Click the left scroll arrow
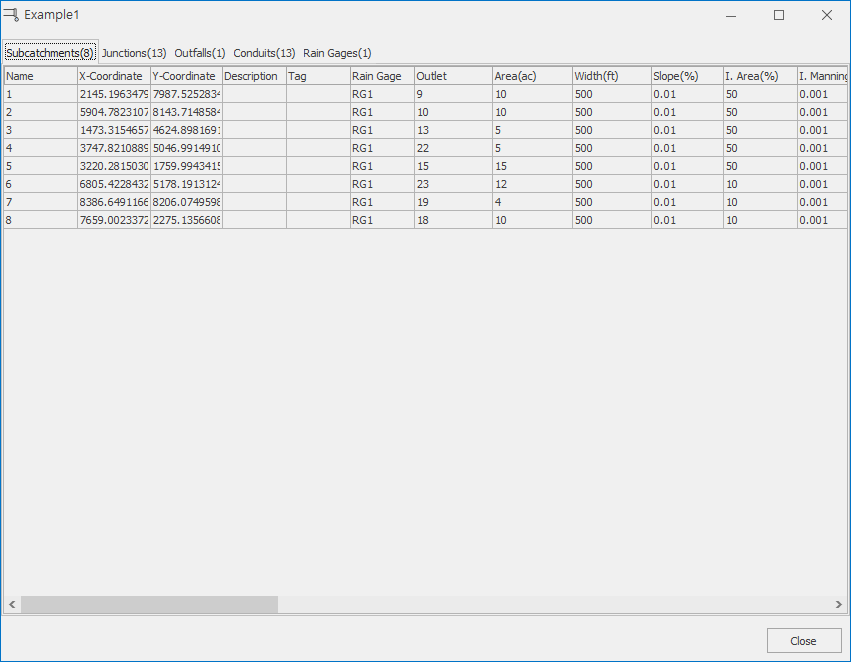The height and width of the screenshot is (662, 851). (x=12, y=604)
